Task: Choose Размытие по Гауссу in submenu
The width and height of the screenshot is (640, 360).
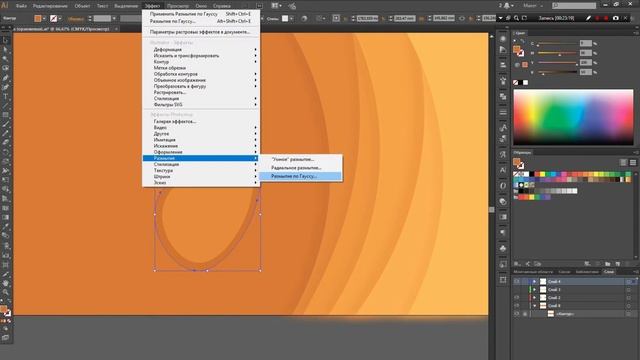Action: pyautogui.click(x=301, y=176)
